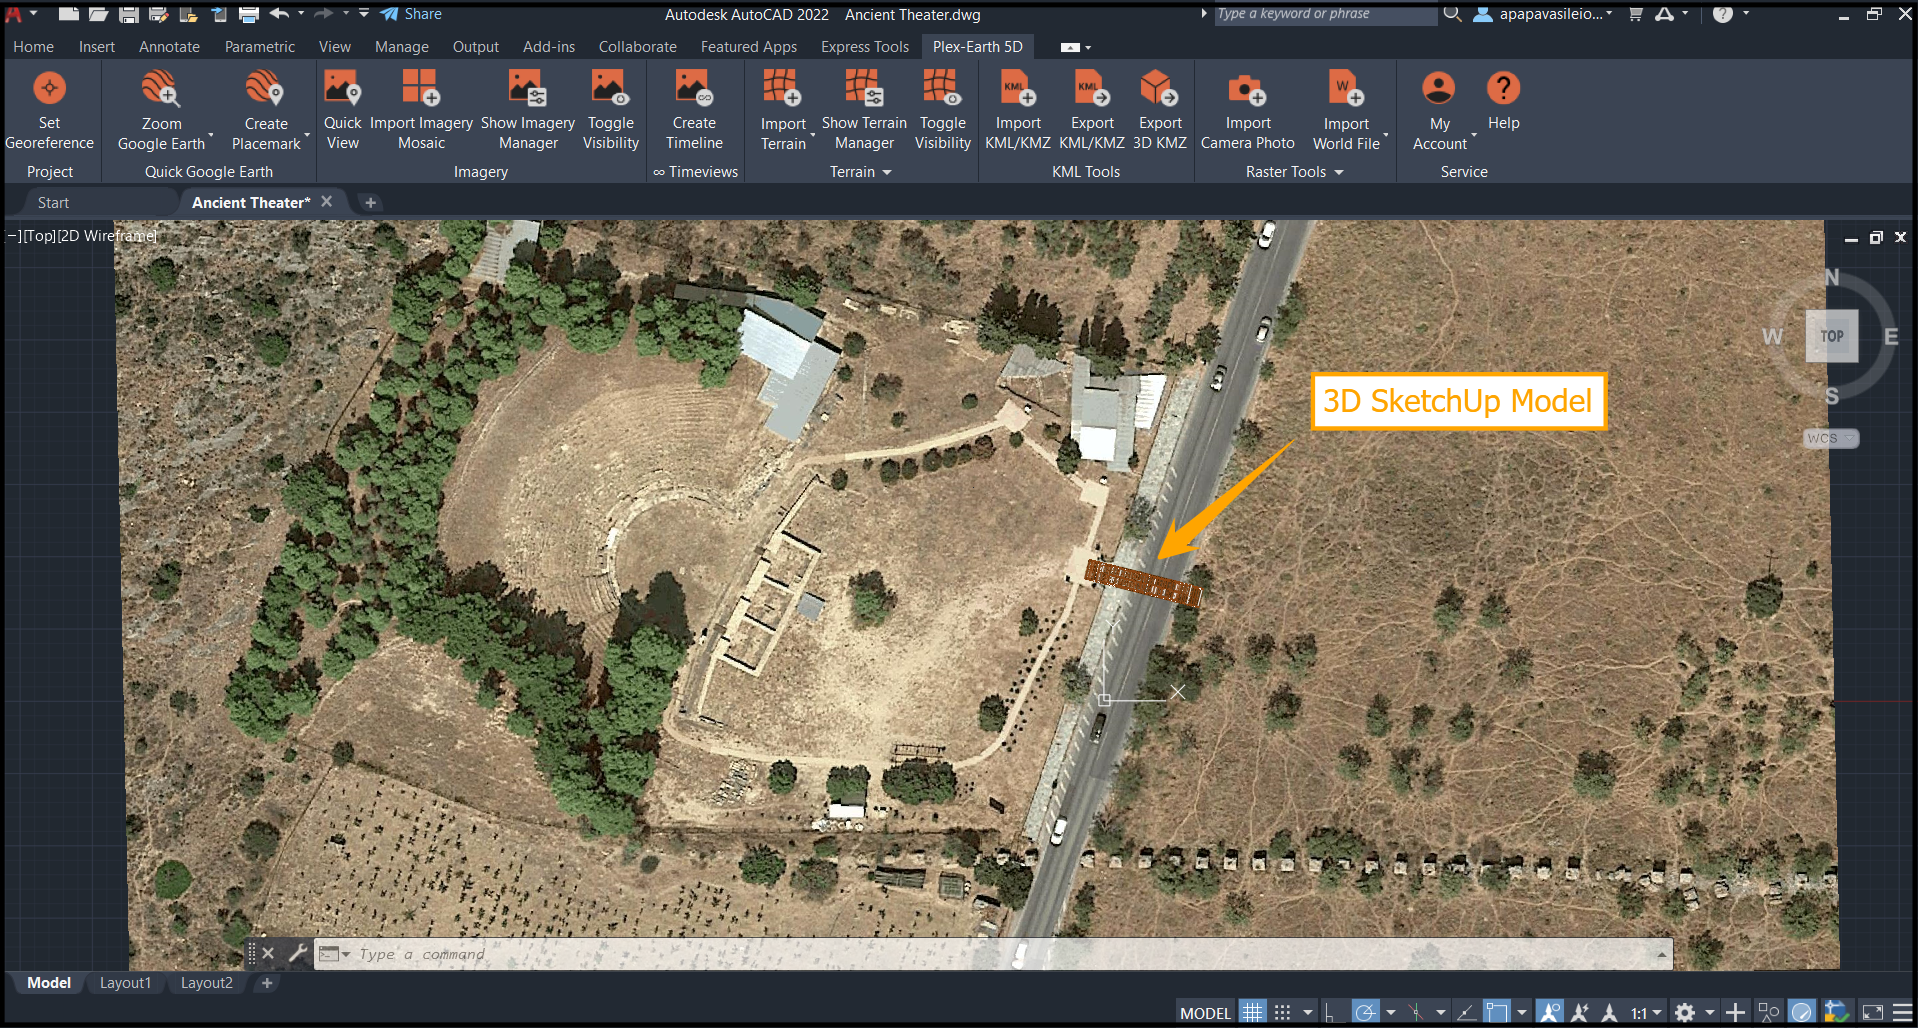The image size is (1918, 1028).
Task: Open Express Tools ribbon tab
Action: (865, 47)
